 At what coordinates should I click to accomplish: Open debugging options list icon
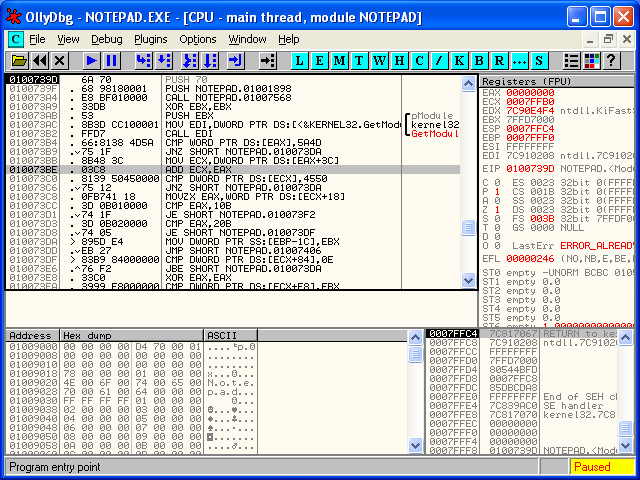(571, 61)
